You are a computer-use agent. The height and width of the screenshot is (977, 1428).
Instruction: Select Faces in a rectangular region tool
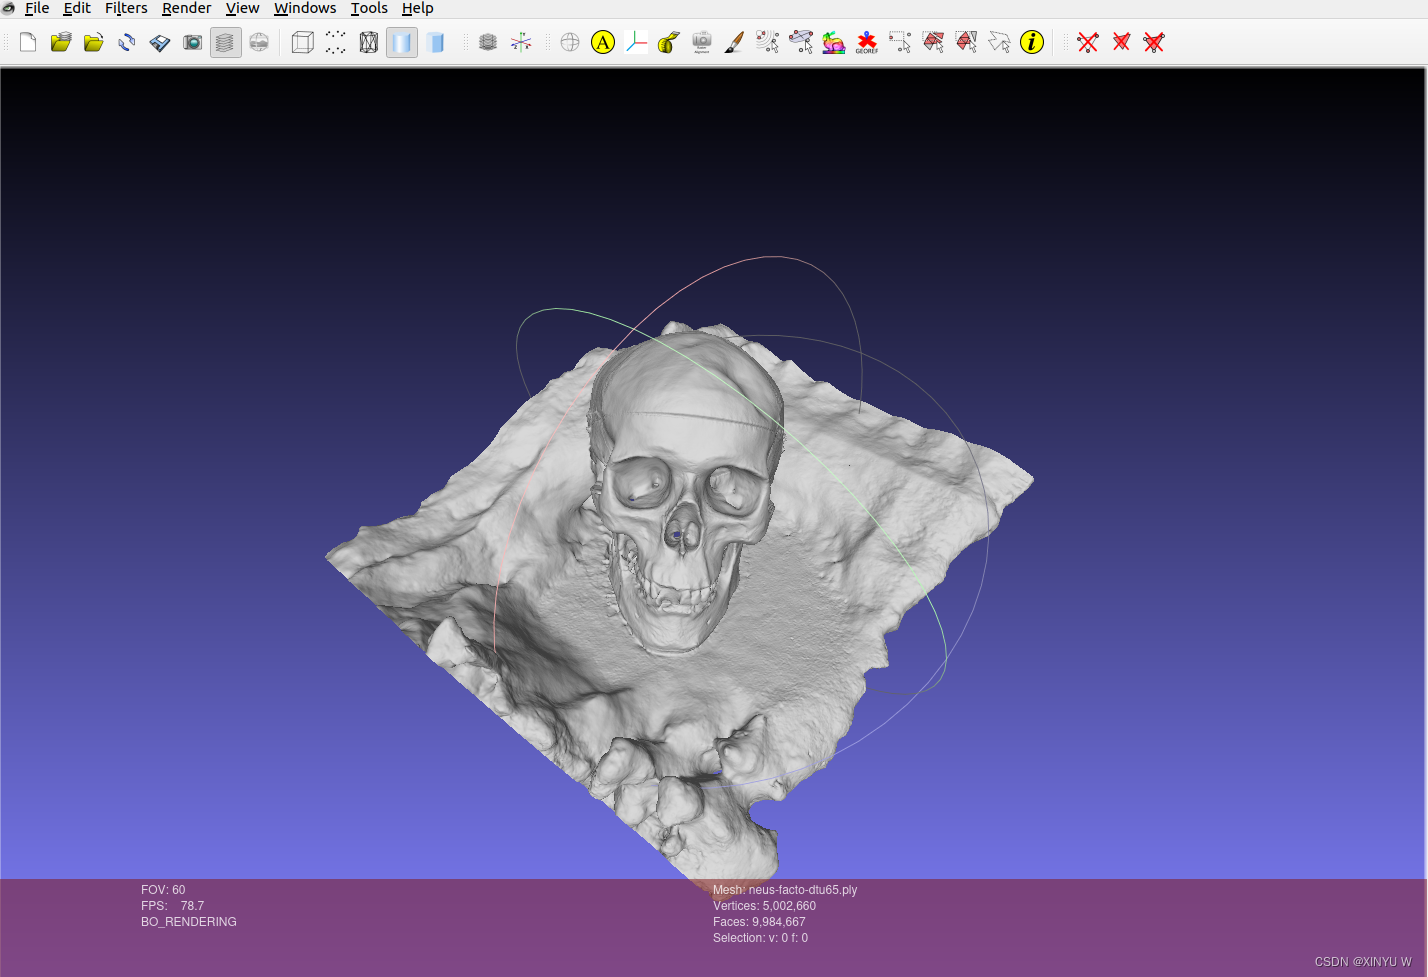click(x=933, y=42)
